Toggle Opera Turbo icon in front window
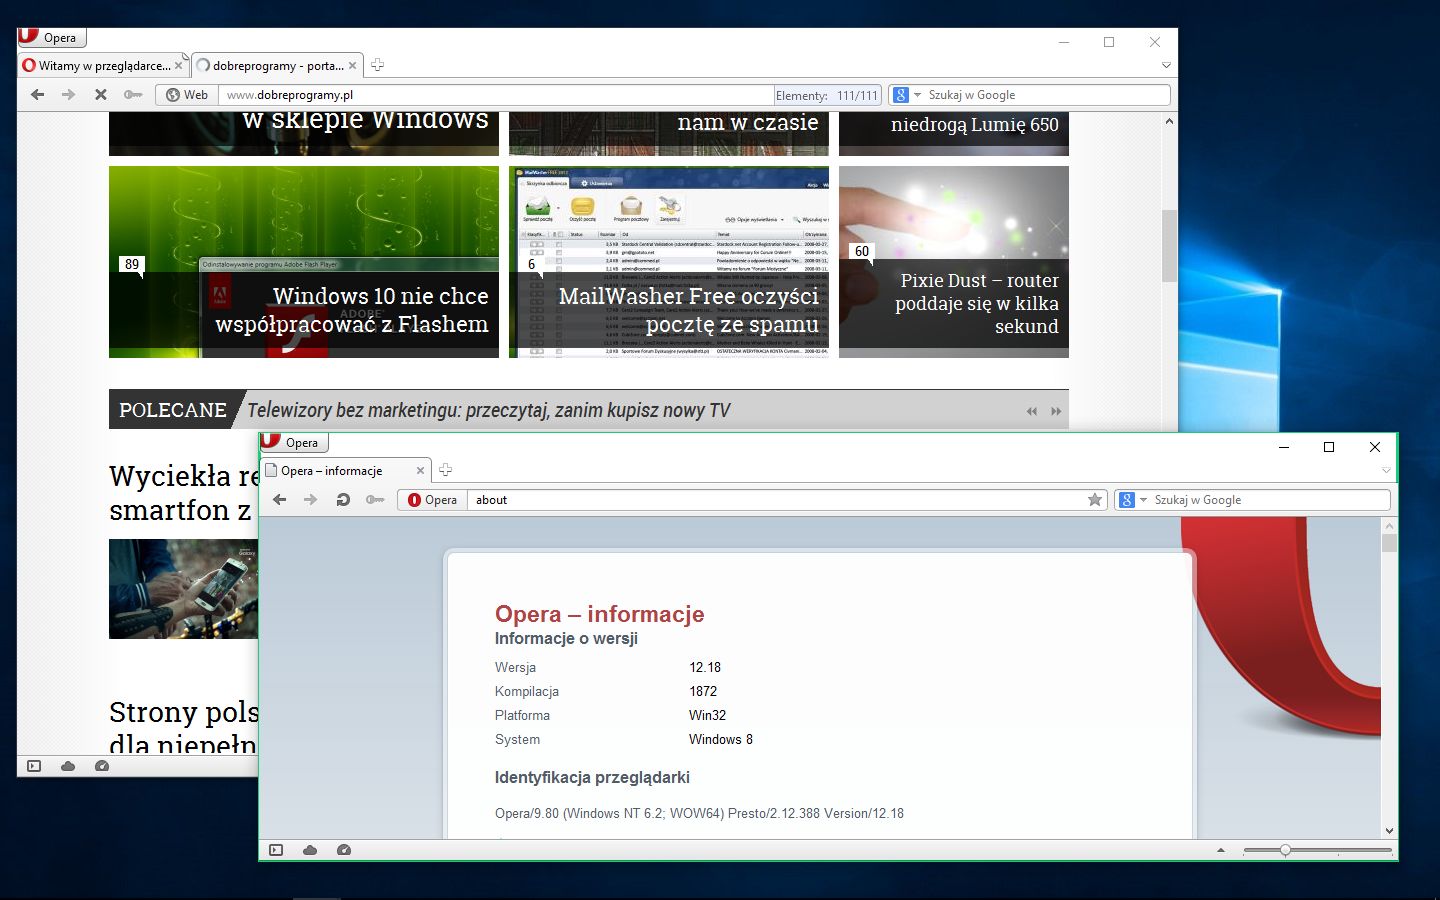Screen dimensions: 1440x900 pyautogui.click(x=344, y=850)
